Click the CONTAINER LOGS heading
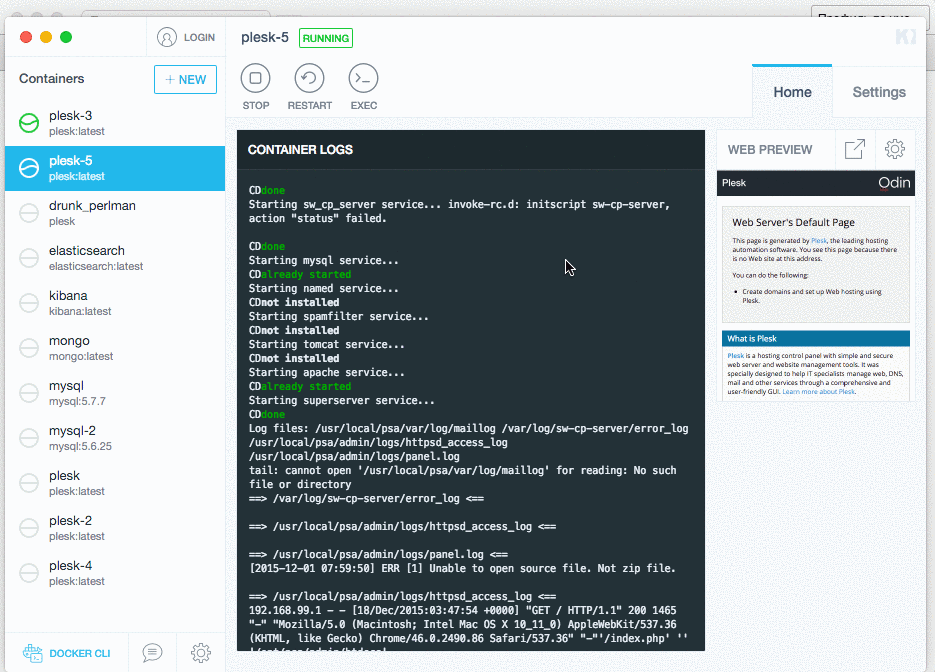The image size is (935, 672). 301,150
